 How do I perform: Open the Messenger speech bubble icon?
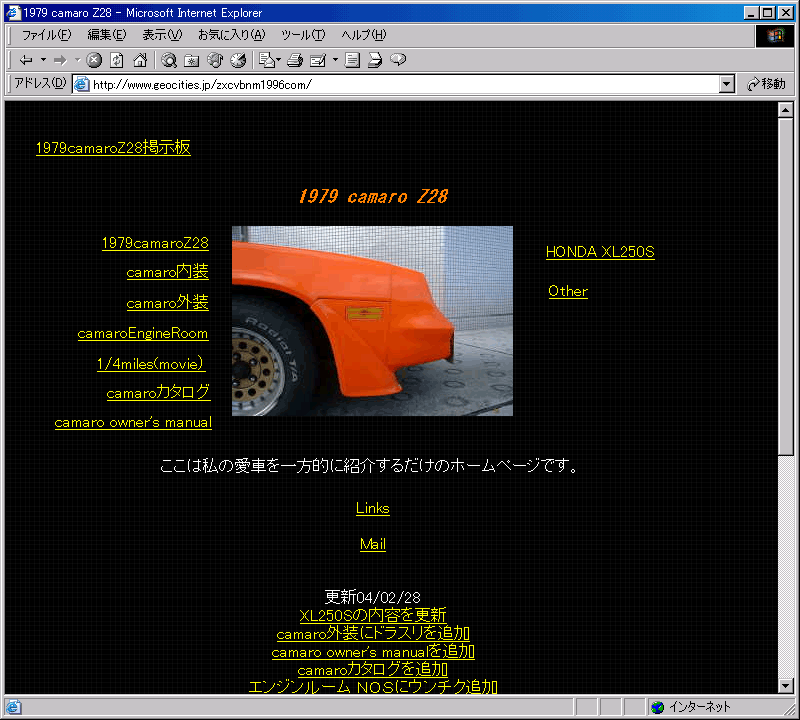coord(398,60)
